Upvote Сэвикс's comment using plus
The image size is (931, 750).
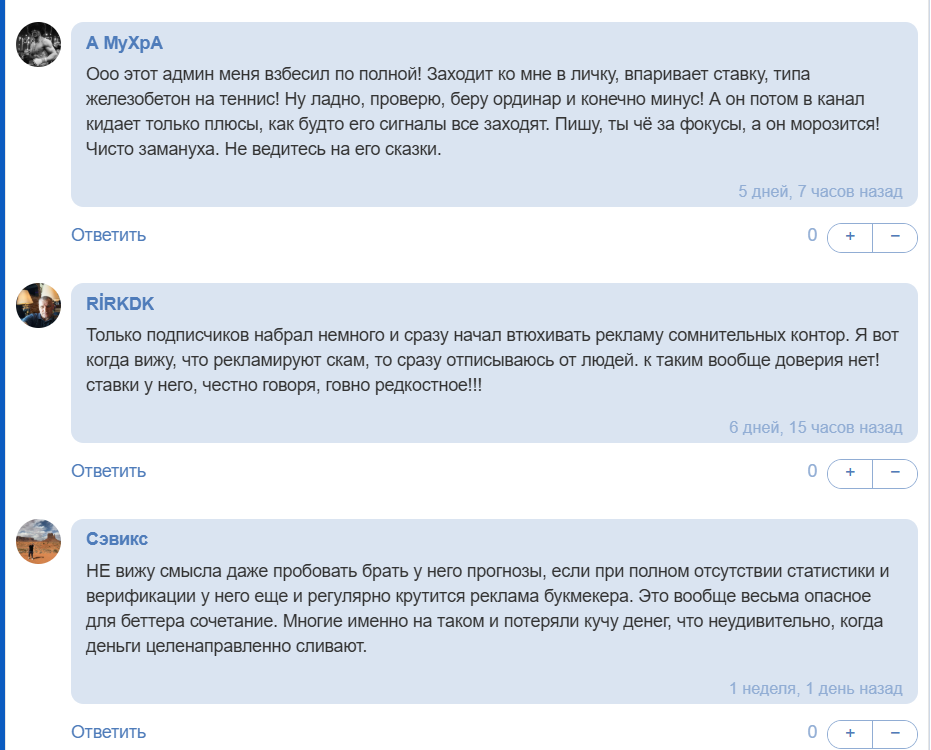click(x=850, y=733)
